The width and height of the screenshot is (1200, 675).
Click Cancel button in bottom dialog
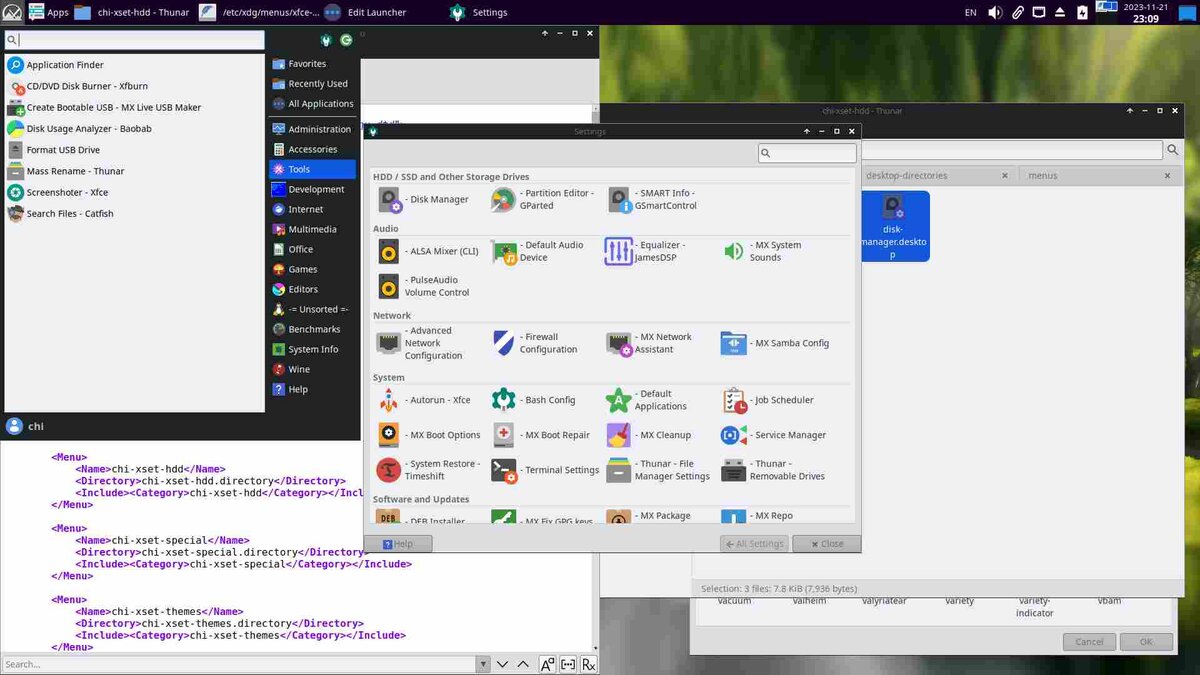point(1089,642)
